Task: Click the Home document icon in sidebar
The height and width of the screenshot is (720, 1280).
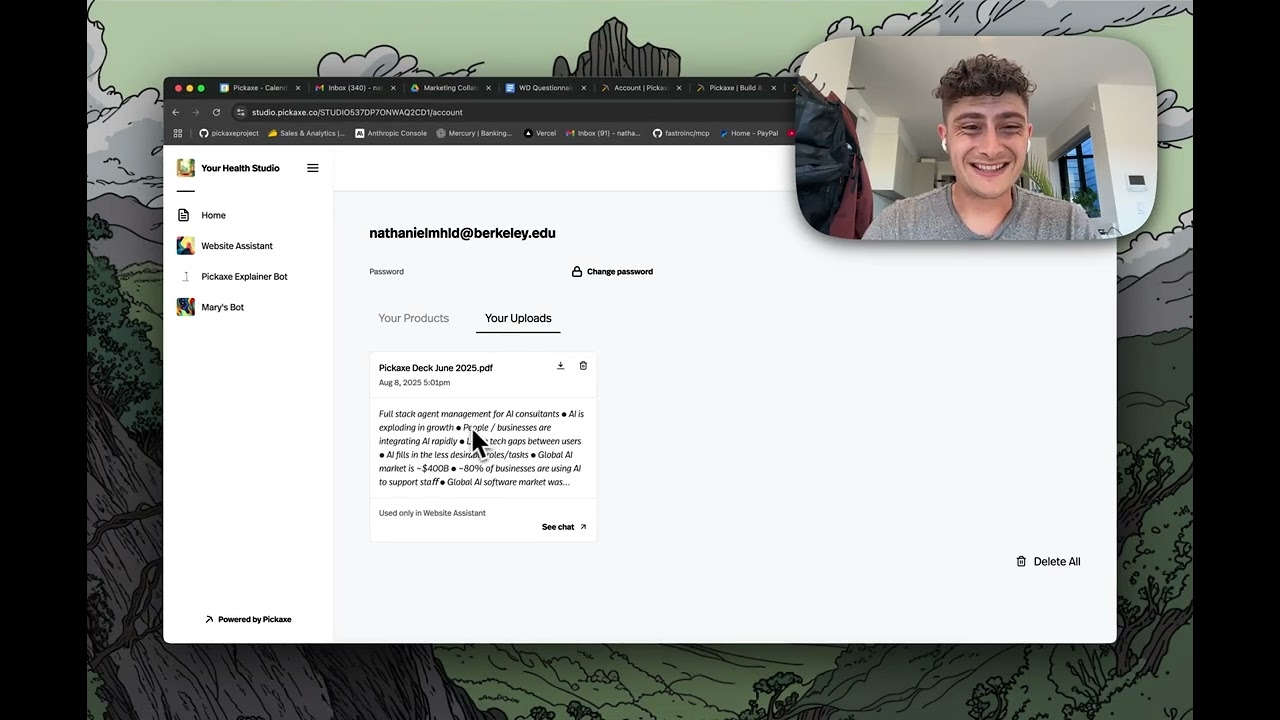Action: (183, 215)
